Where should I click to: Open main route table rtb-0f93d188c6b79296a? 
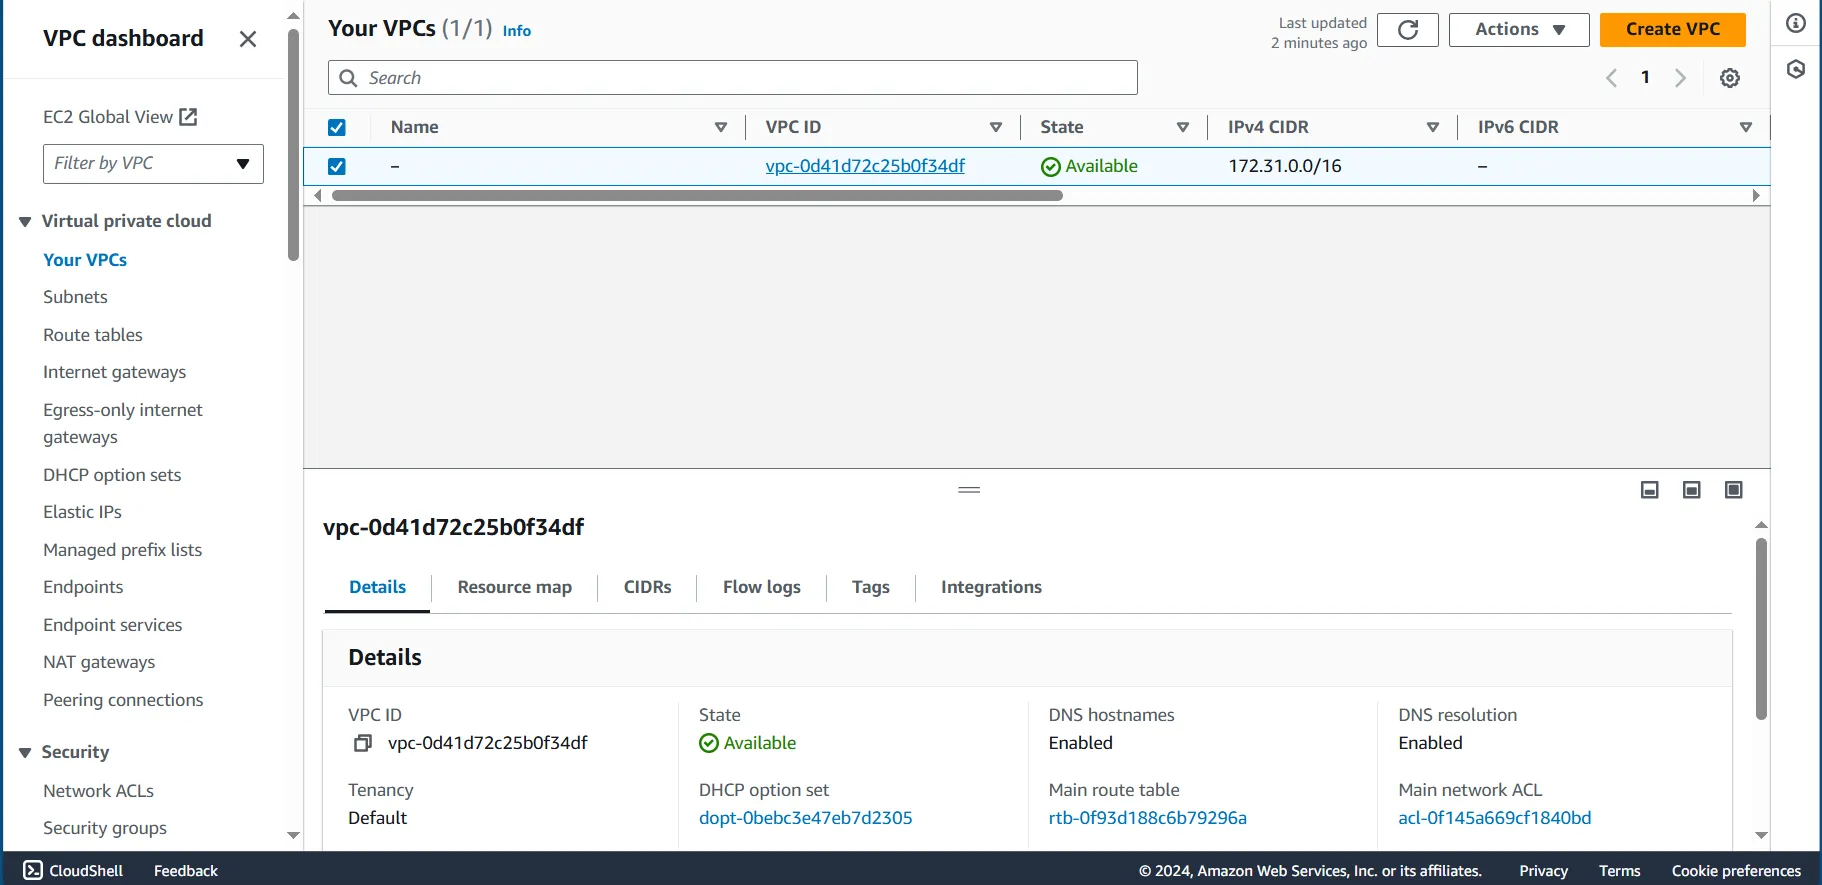pyautogui.click(x=1147, y=818)
